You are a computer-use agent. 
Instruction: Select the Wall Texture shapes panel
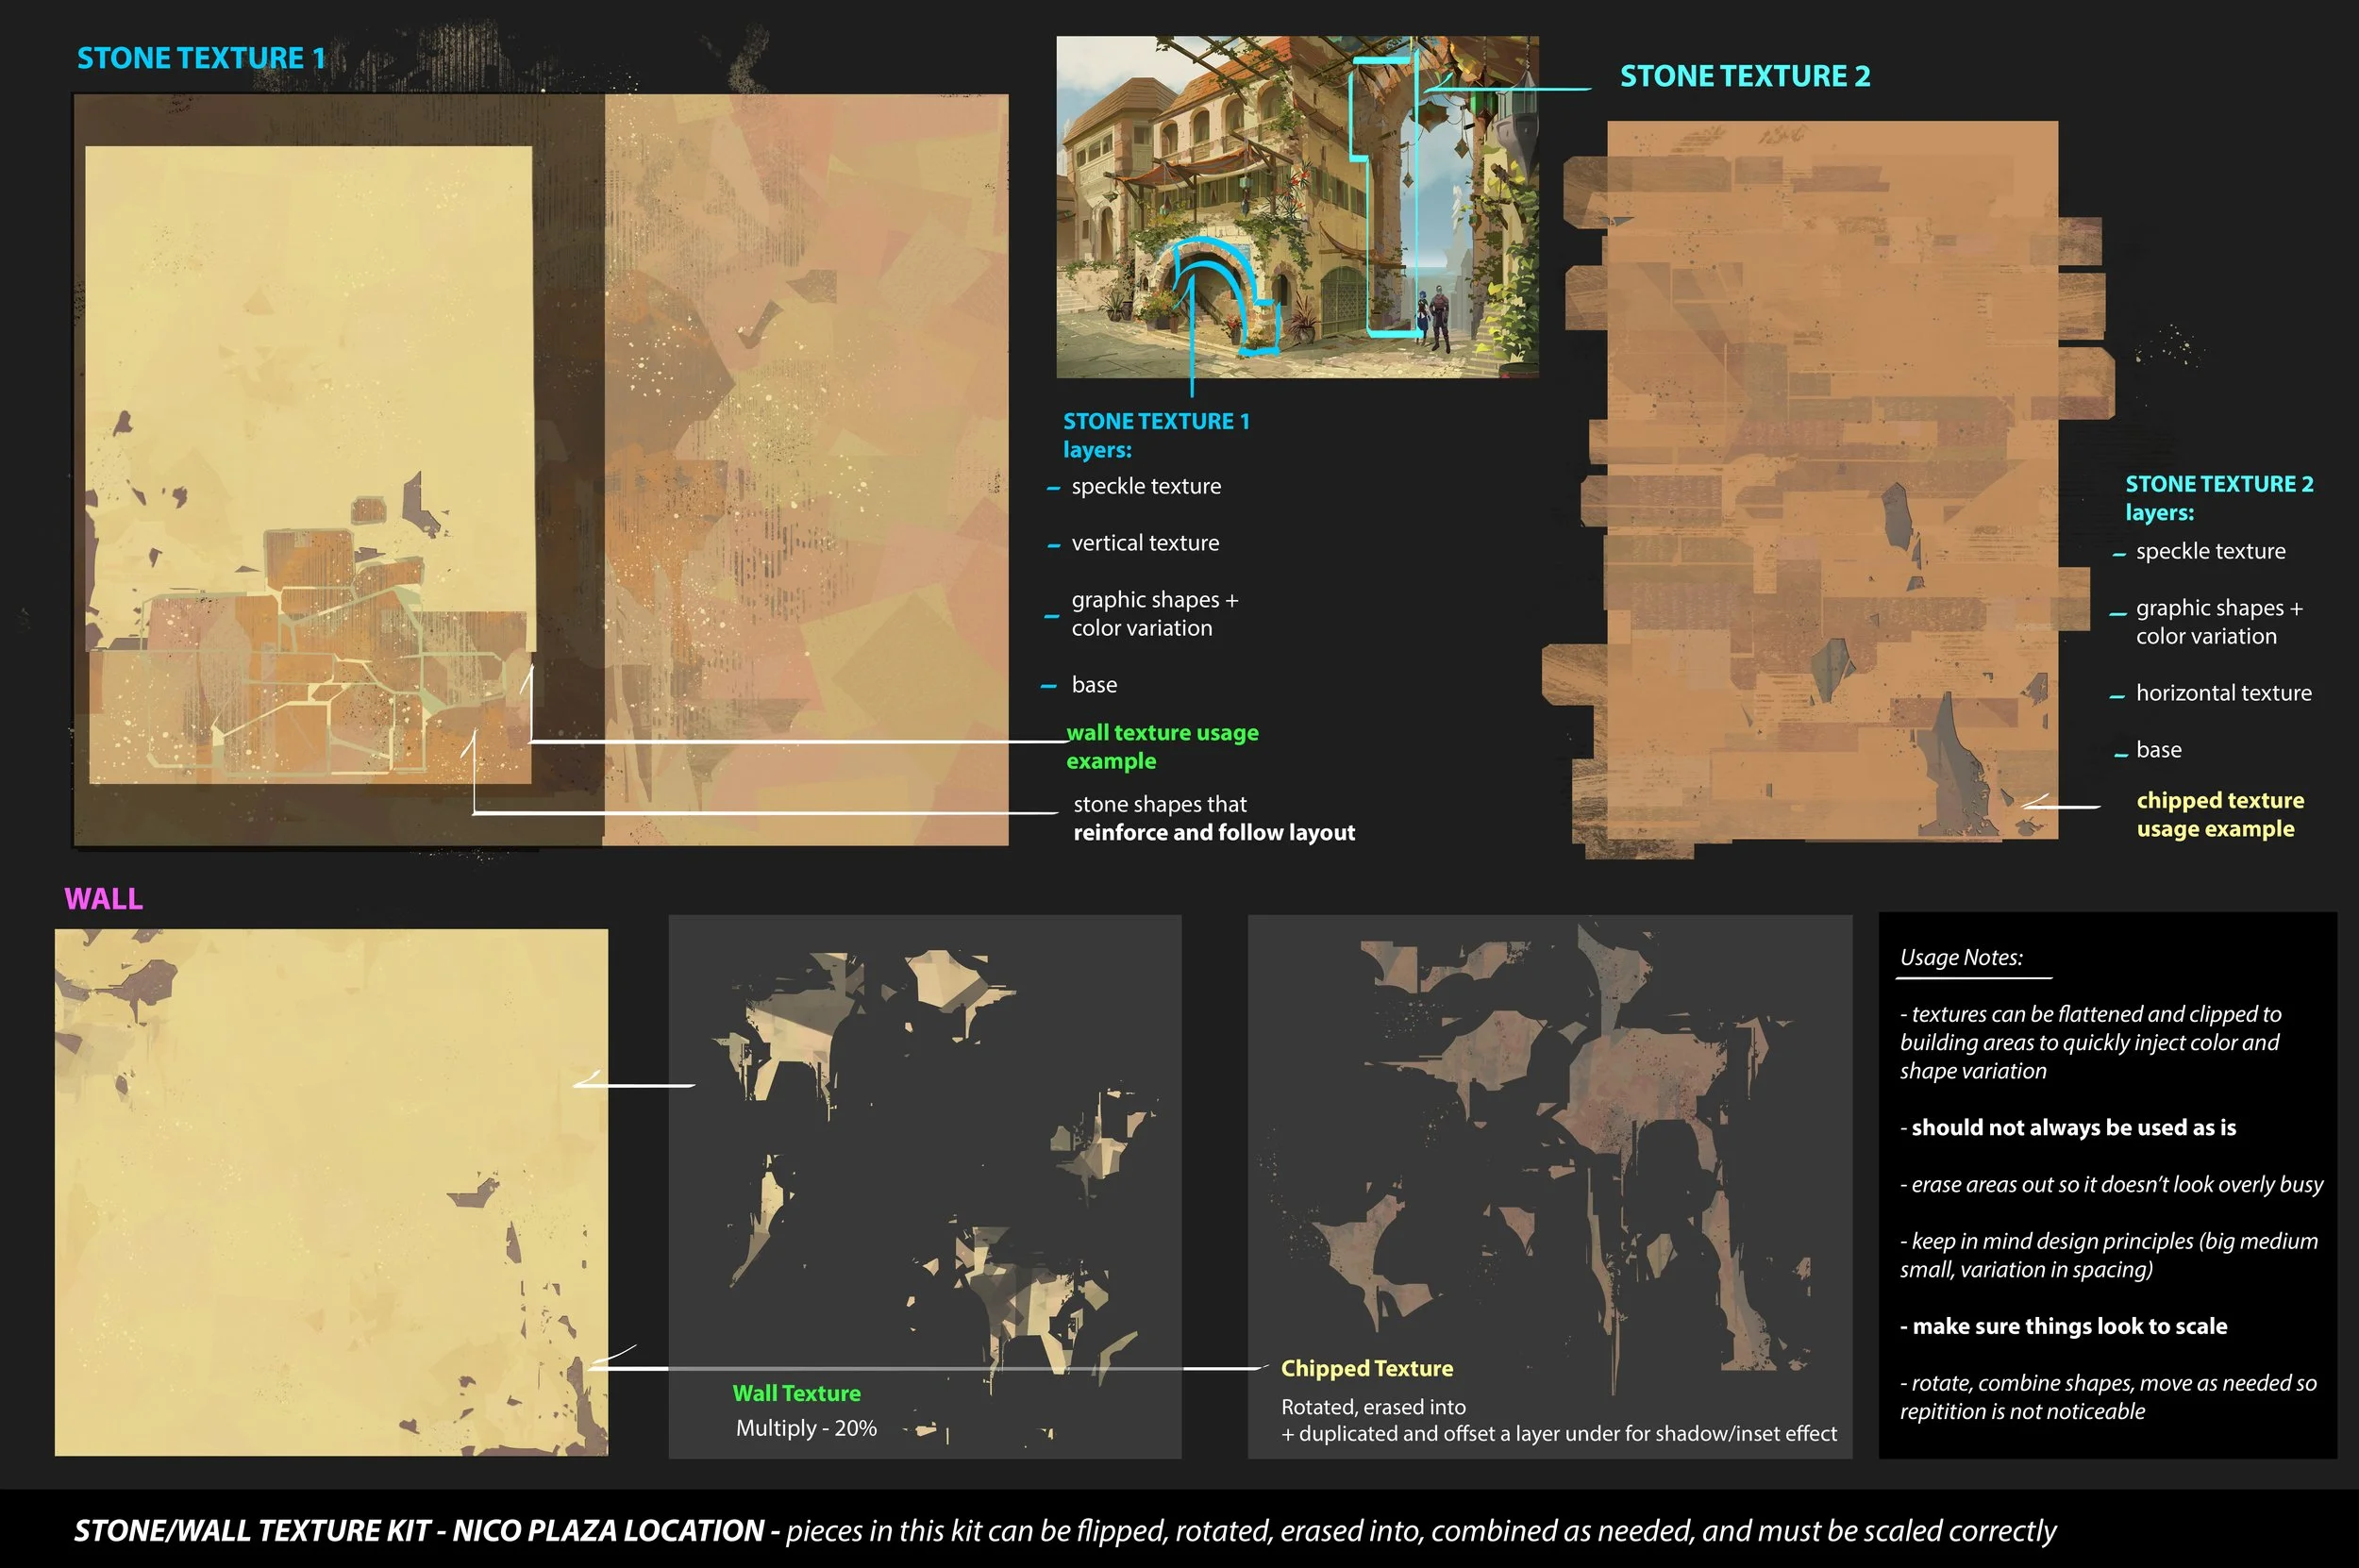pos(924,1185)
